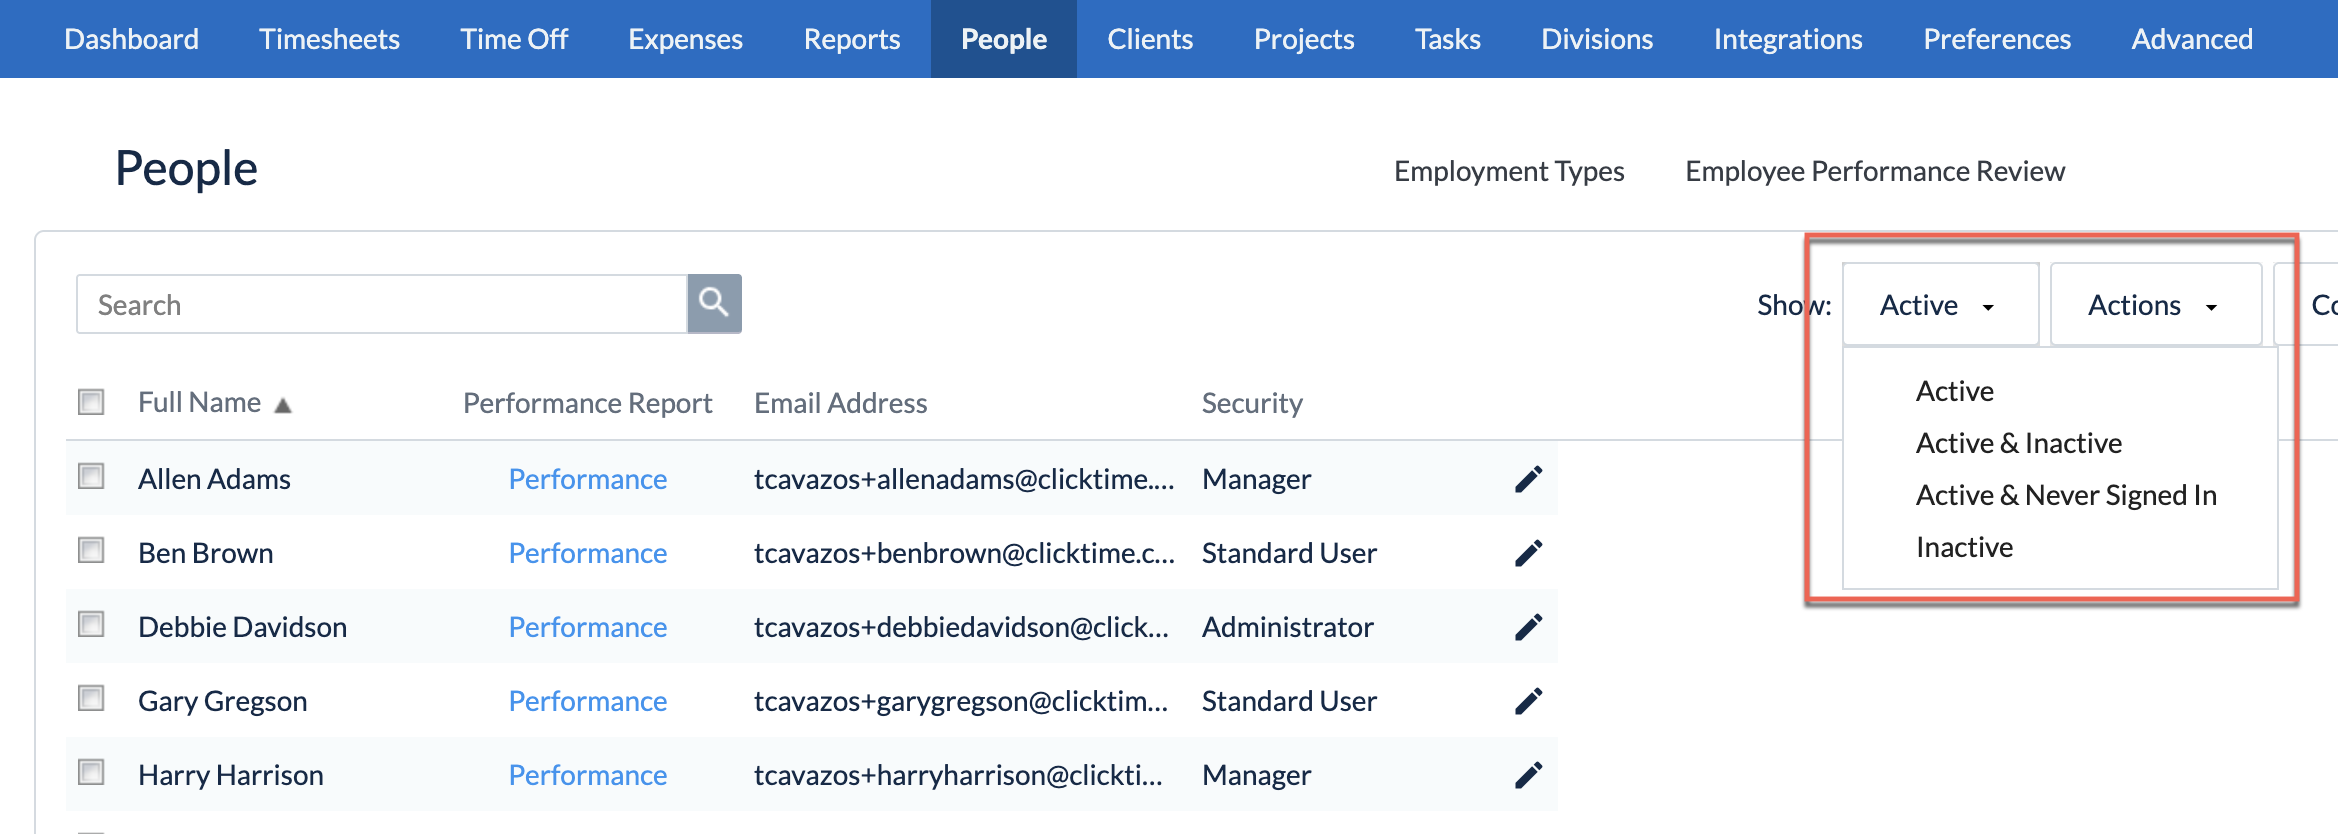Edit Debbie Davidson using pencil icon
Image resolution: width=2338 pixels, height=834 pixels.
[1528, 627]
